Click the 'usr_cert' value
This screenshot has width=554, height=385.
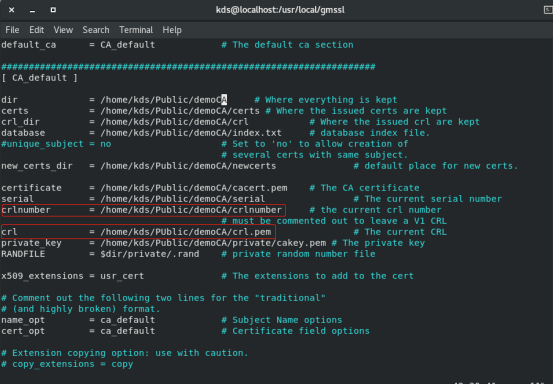pyautogui.click(x=122, y=276)
